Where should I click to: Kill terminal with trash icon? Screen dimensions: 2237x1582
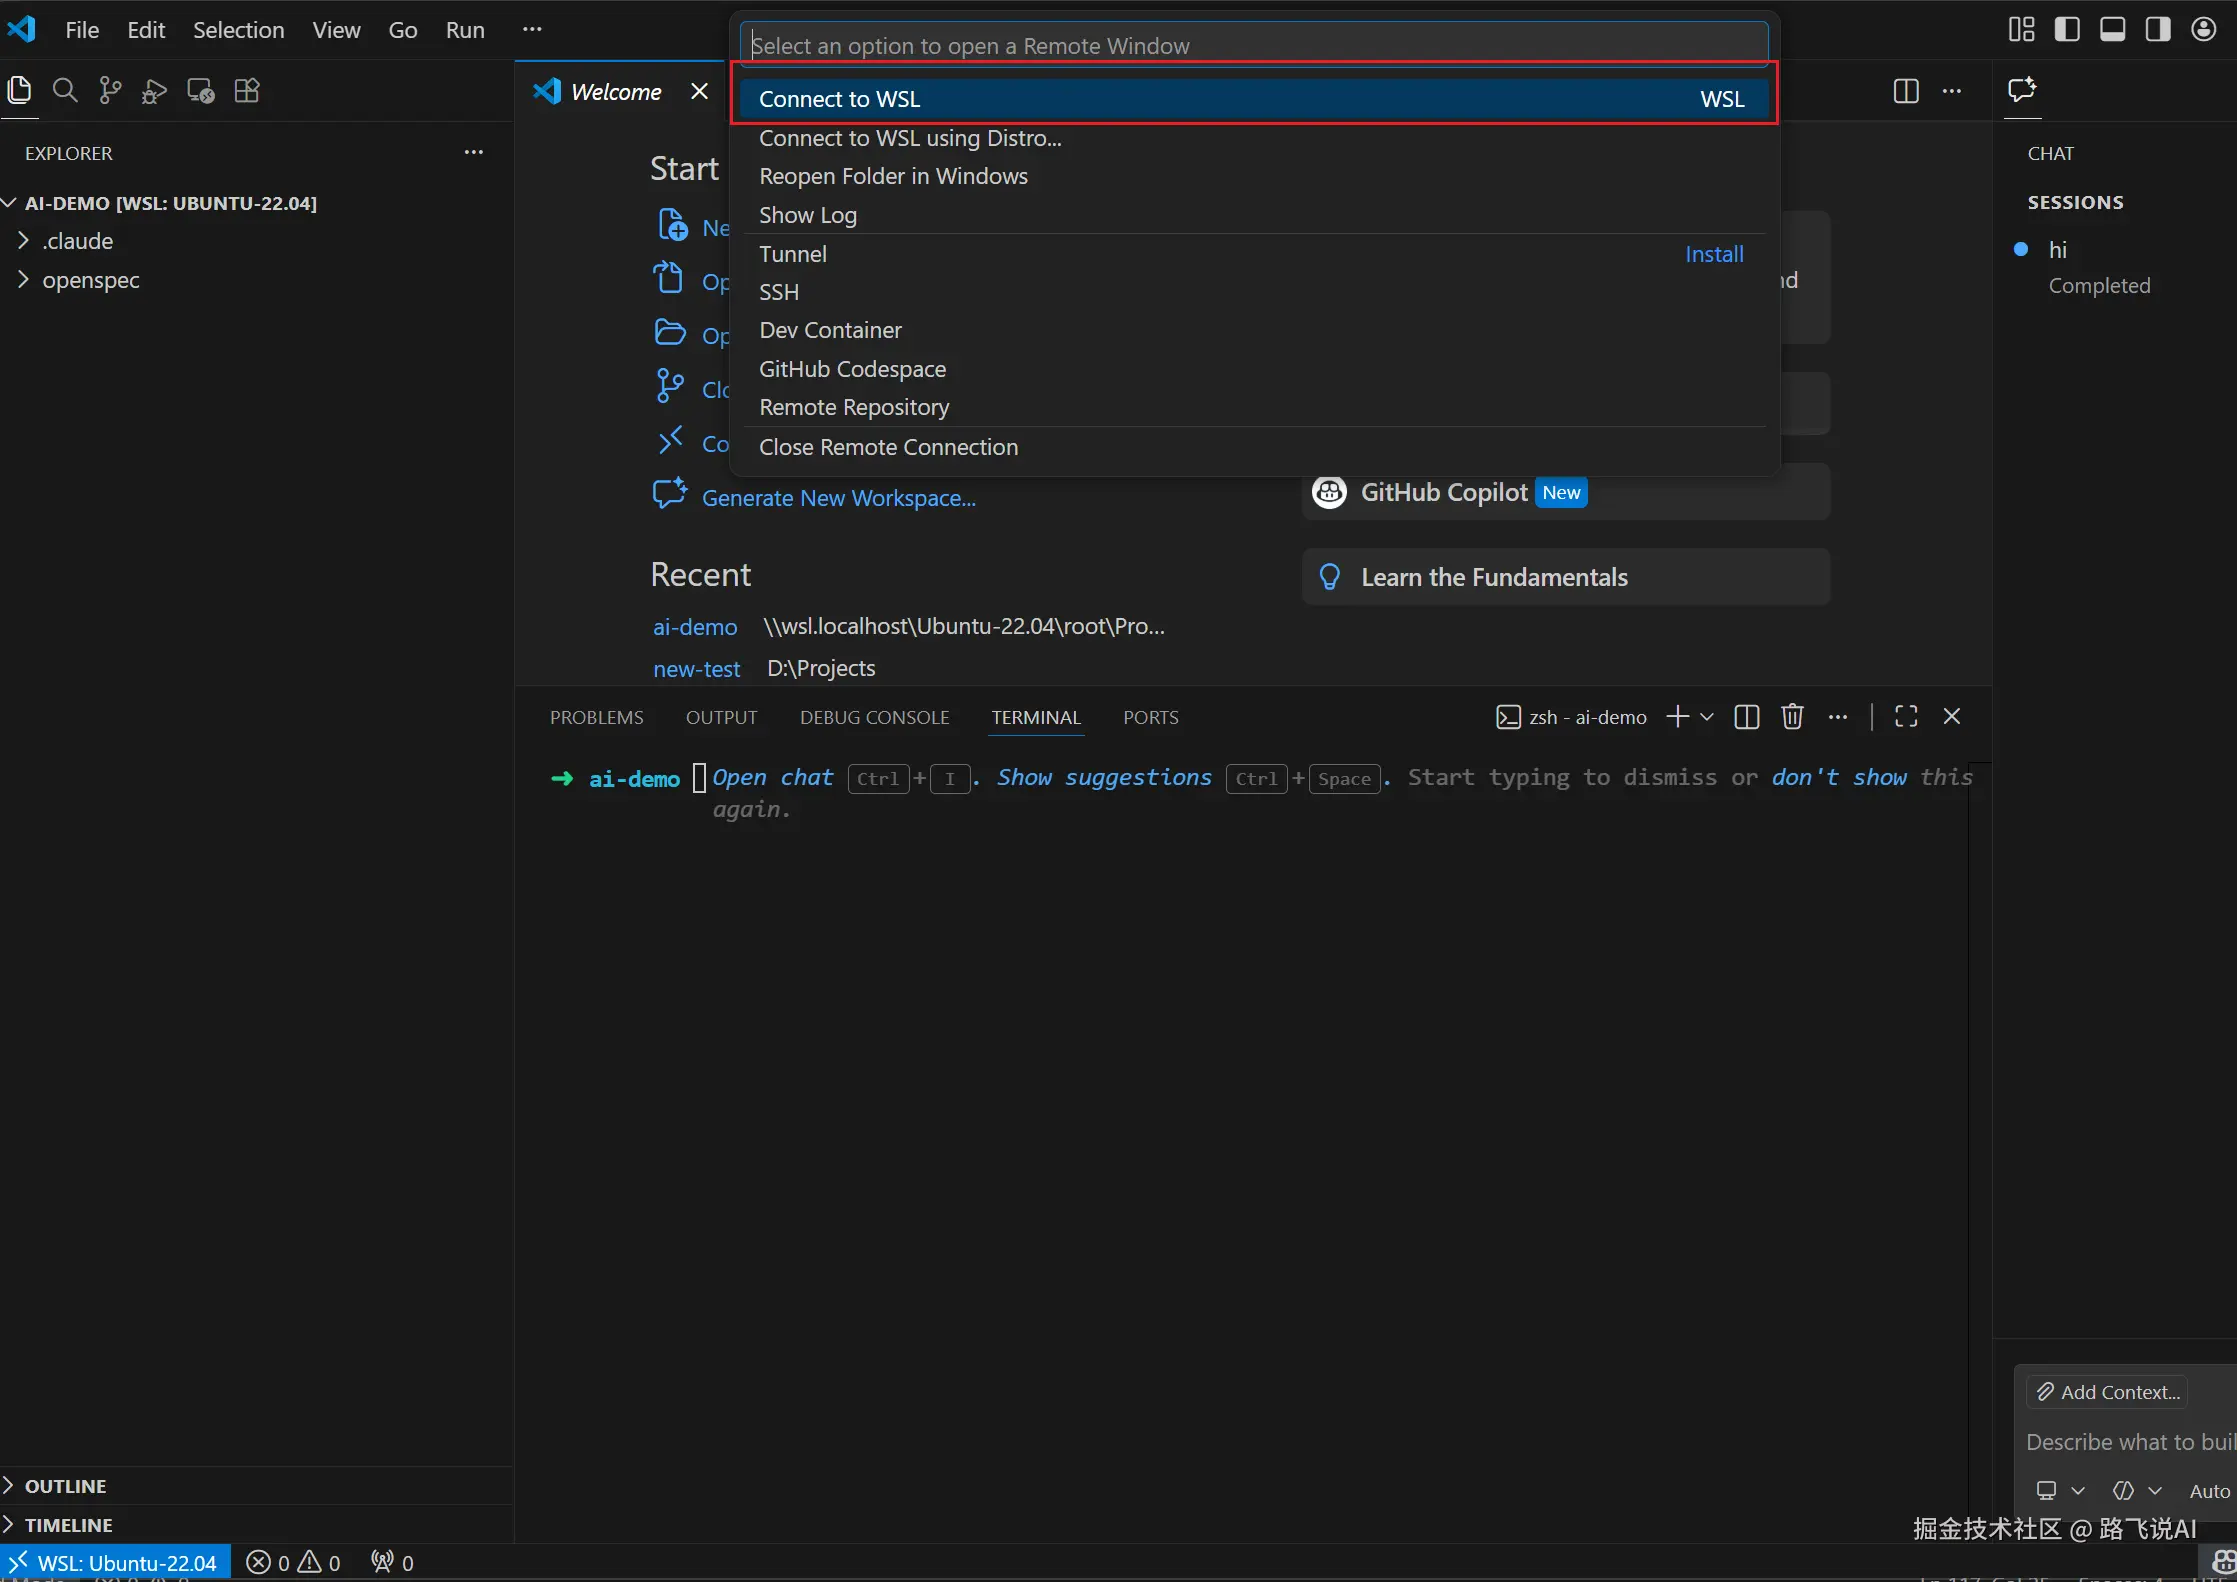click(1792, 717)
